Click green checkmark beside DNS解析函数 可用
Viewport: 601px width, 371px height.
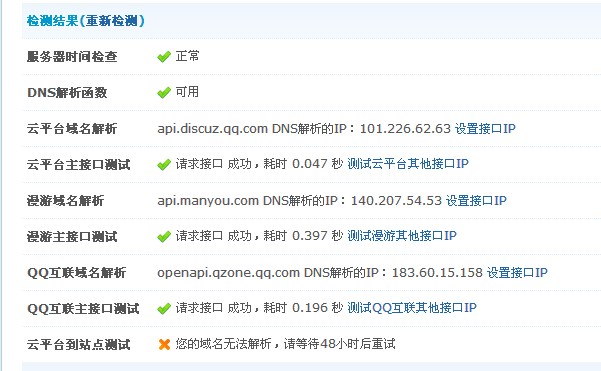tap(164, 93)
